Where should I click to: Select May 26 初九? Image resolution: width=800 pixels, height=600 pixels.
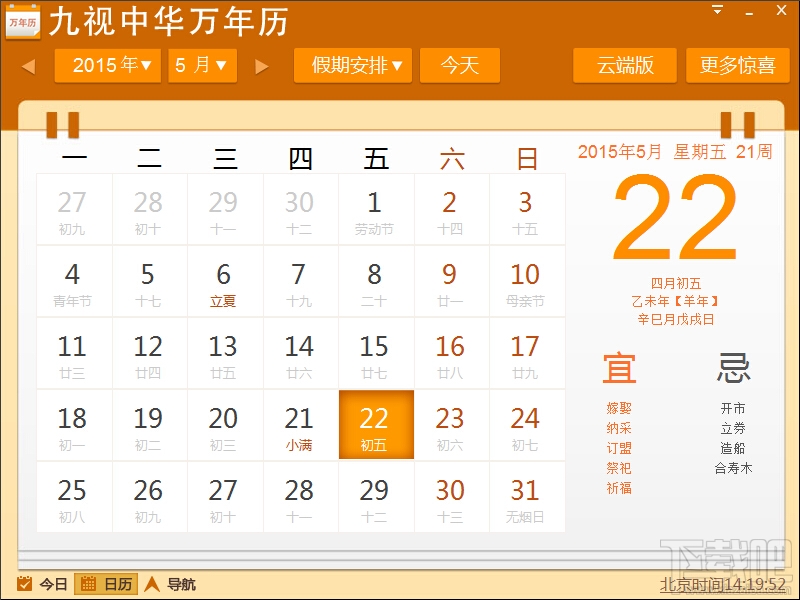149,497
